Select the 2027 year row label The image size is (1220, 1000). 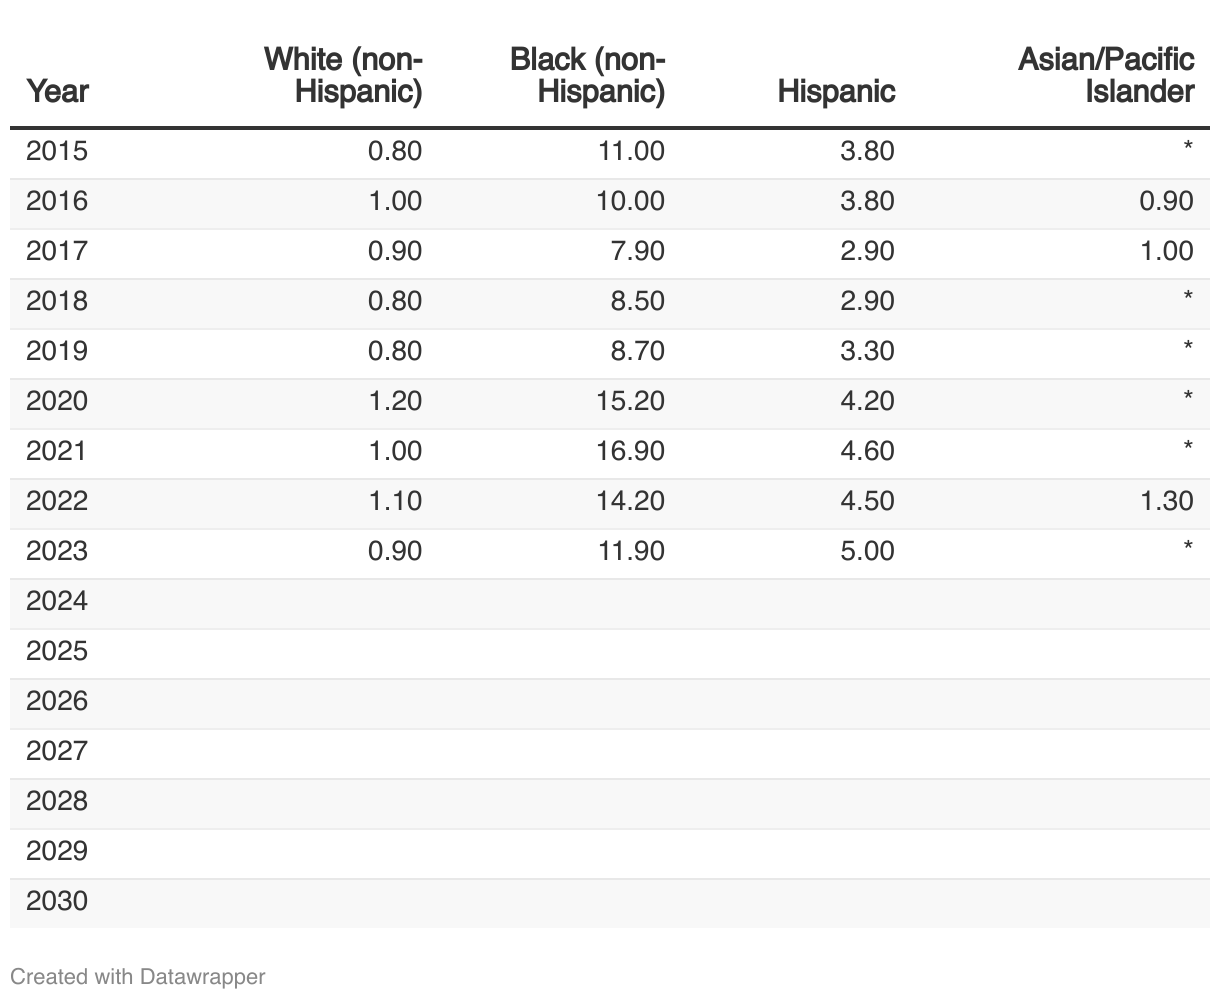point(57,751)
